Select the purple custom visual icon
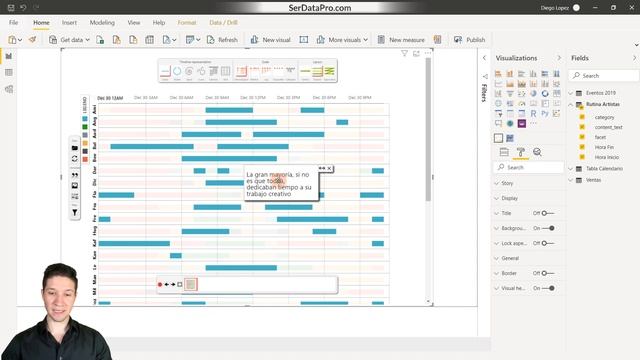Screen dimensions: 640x360 [522, 123]
